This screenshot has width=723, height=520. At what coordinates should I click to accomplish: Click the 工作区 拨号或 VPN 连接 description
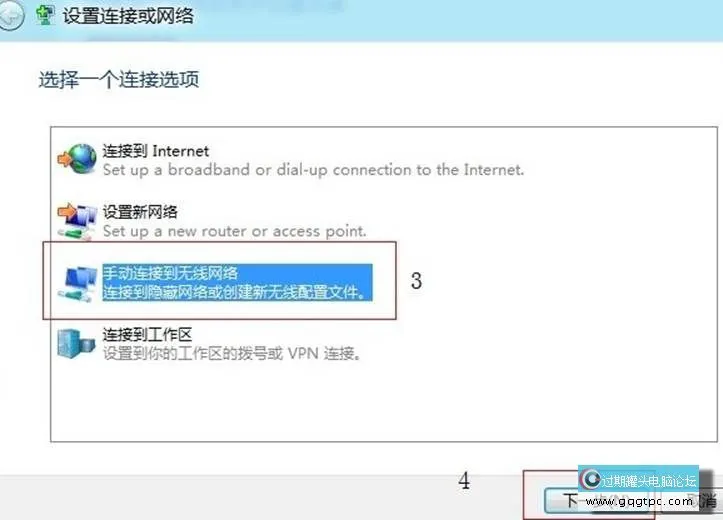click(x=232, y=354)
